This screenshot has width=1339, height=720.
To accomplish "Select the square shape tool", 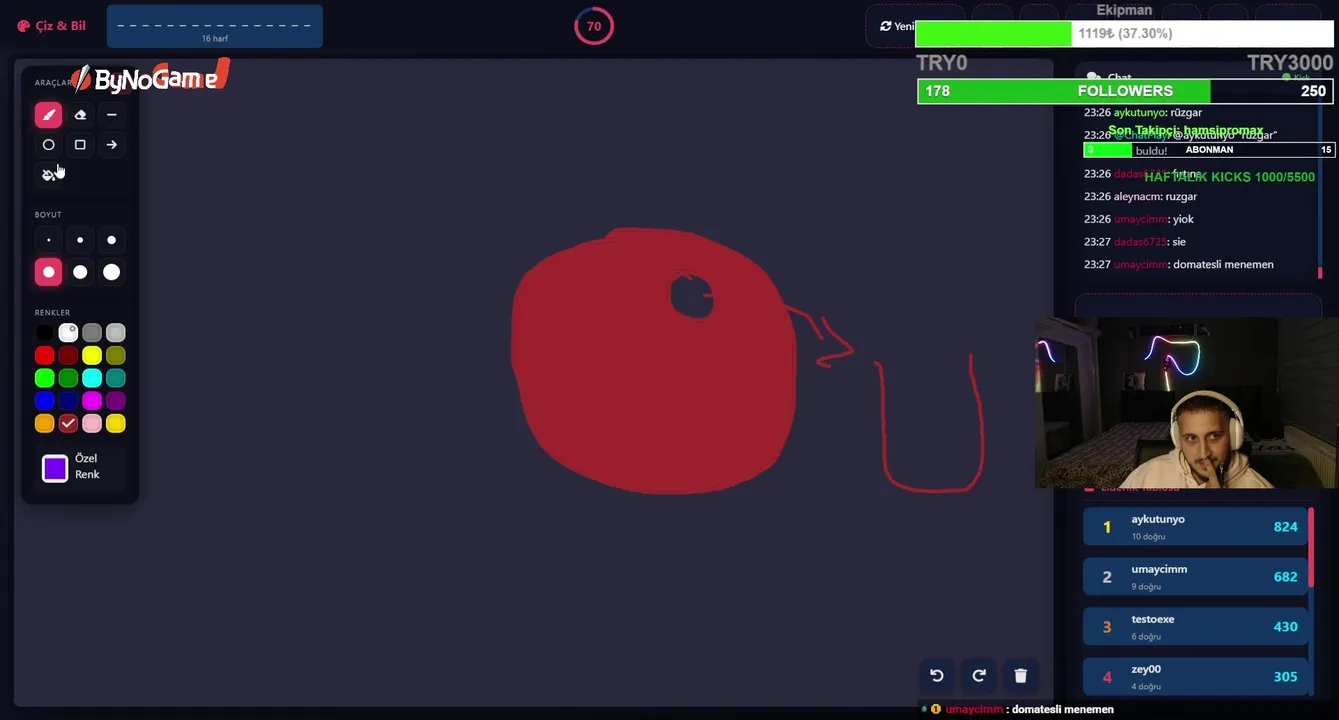I will pyautogui.click(x=80, y=145).
